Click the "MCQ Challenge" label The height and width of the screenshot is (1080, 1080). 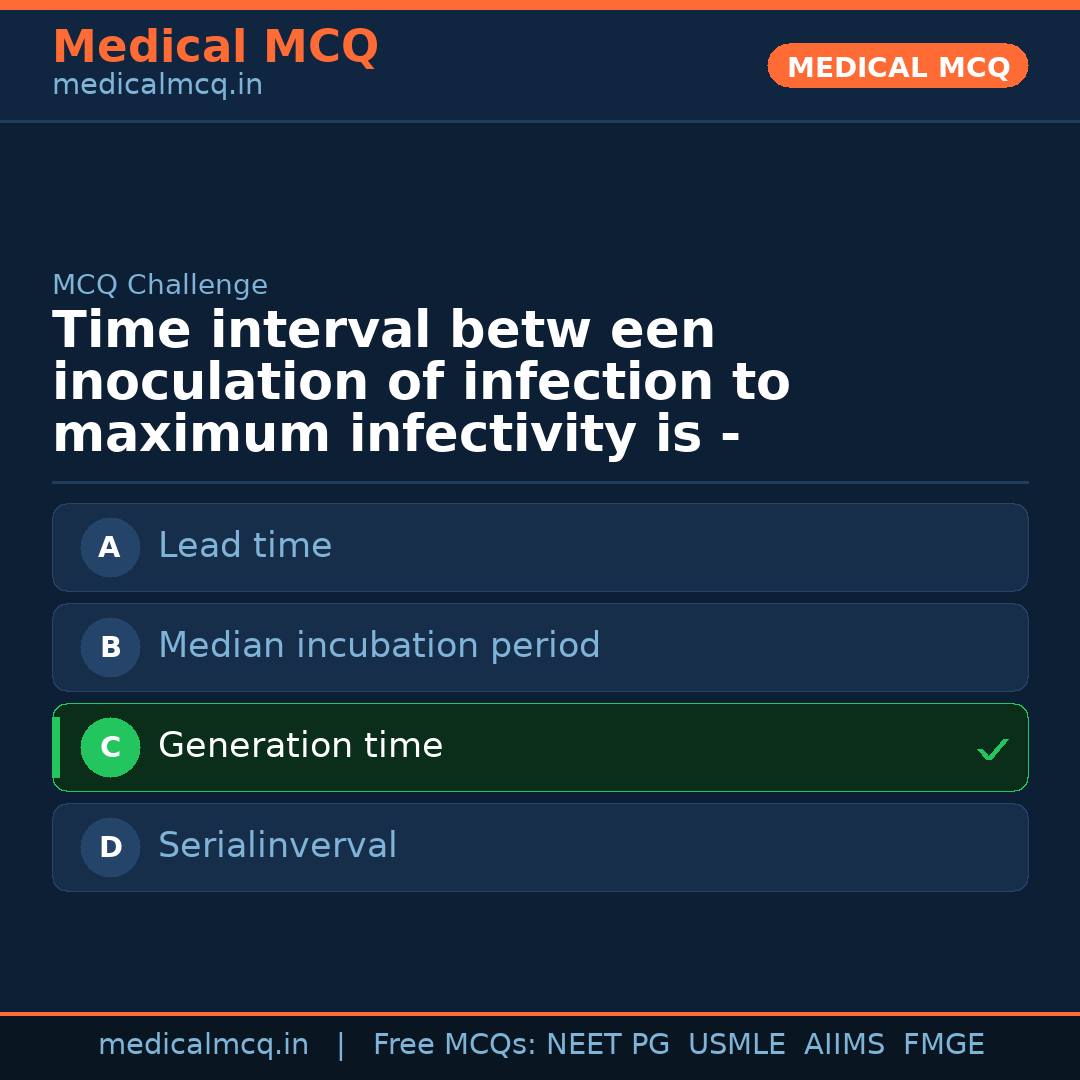(160, 285)
